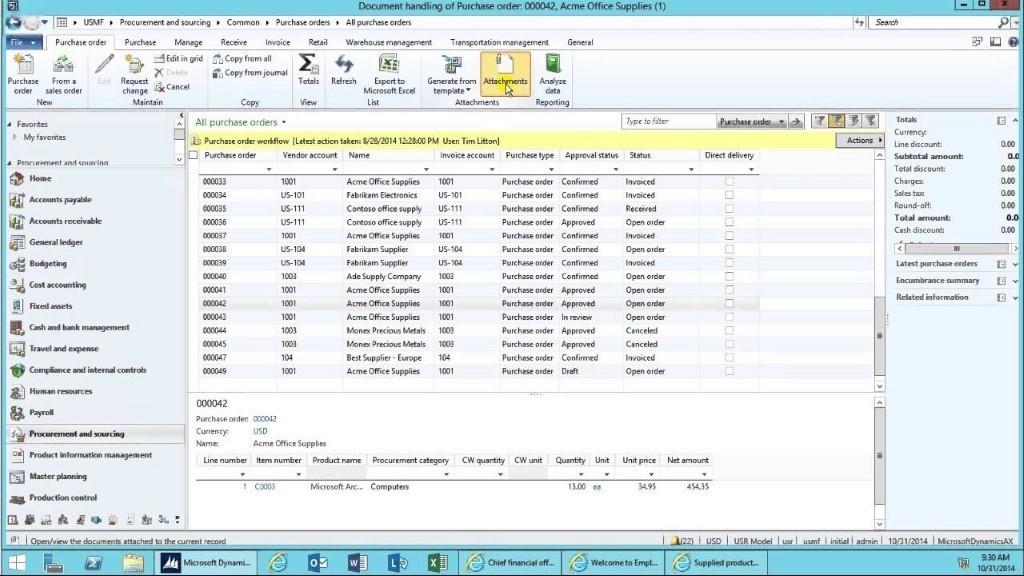
Task: Show Totals in the View group
Action: point(308,70)
